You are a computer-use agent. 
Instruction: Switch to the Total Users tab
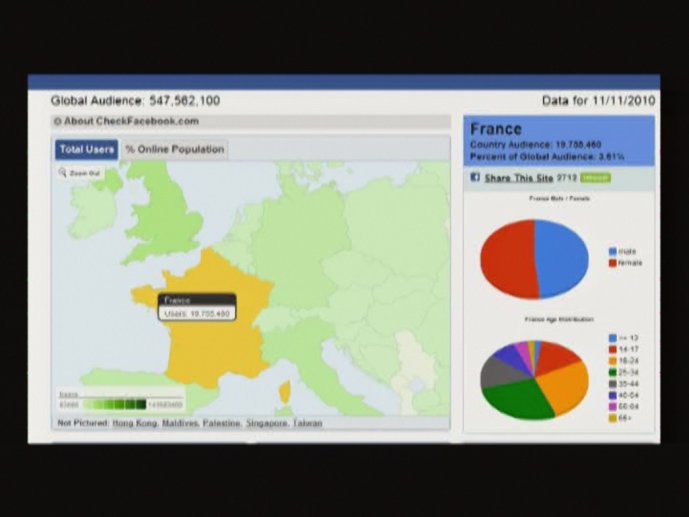[x=87, y=149]
